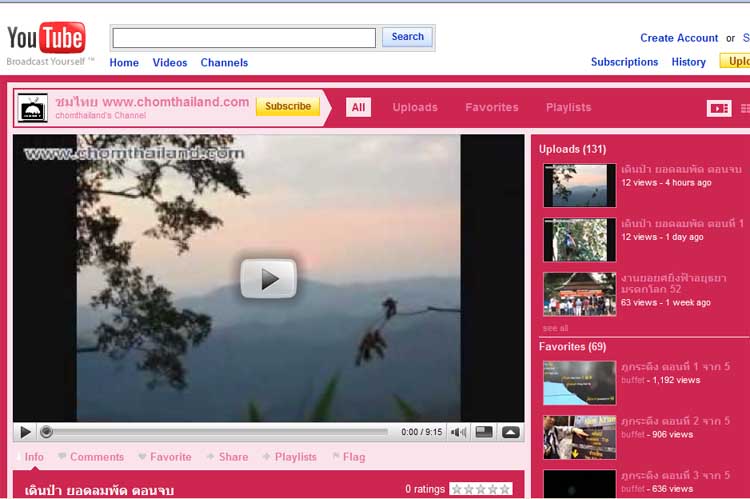Open the History link
The width and height of the screenshot is (750, 499).
pyautogui.click(x=688, y=62)
